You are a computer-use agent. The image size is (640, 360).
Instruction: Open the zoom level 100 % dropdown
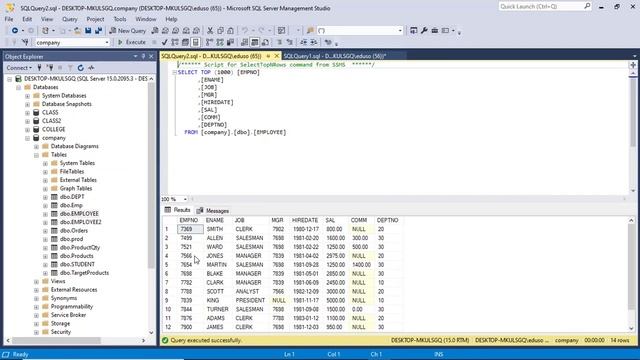pos(185,199)
